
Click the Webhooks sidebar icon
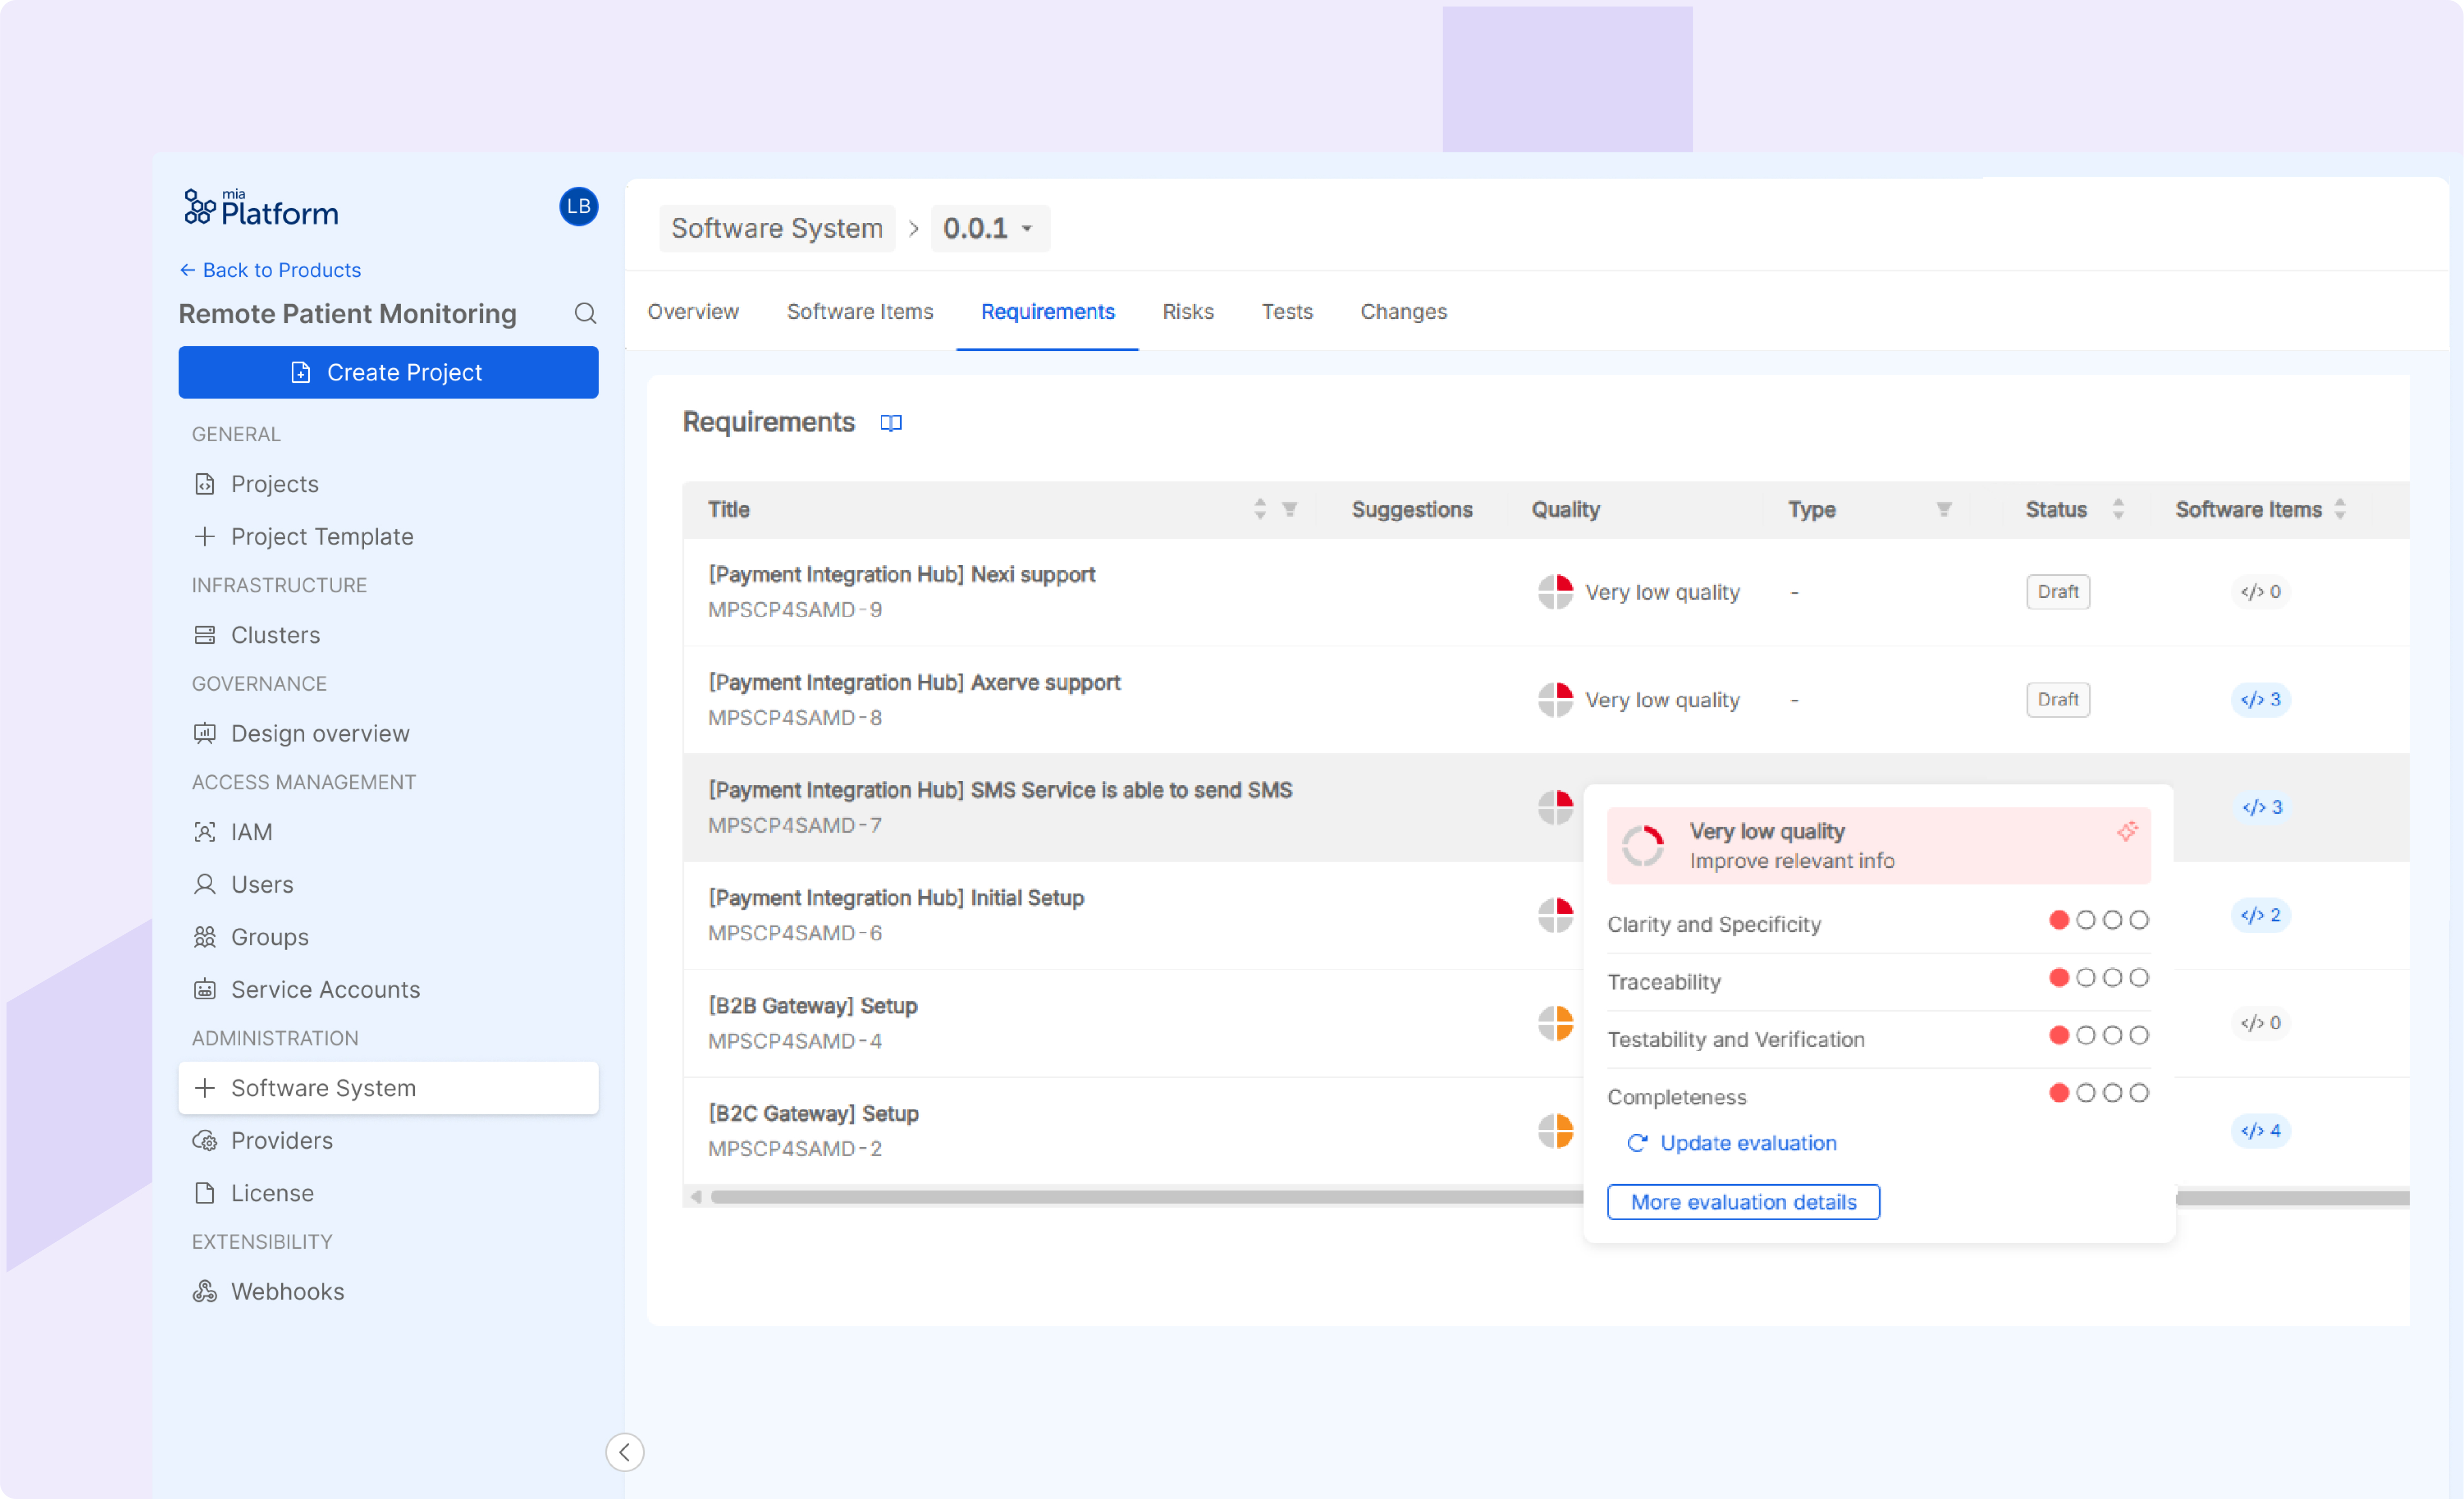(205, 1291)
